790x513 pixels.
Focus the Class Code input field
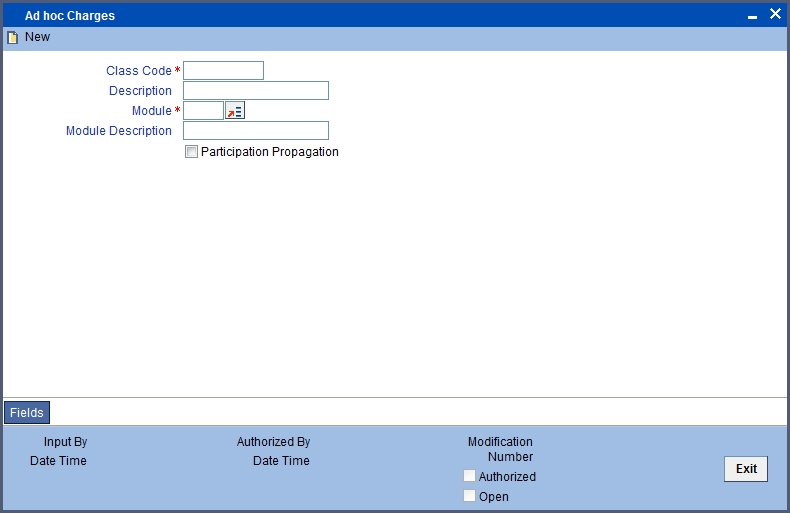point(223,71)
